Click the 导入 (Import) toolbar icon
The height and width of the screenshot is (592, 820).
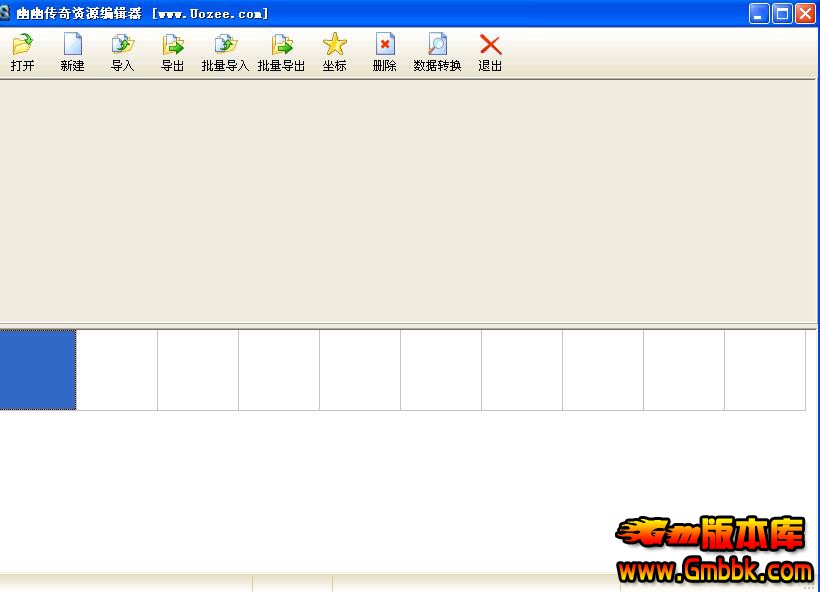(122, 45)
